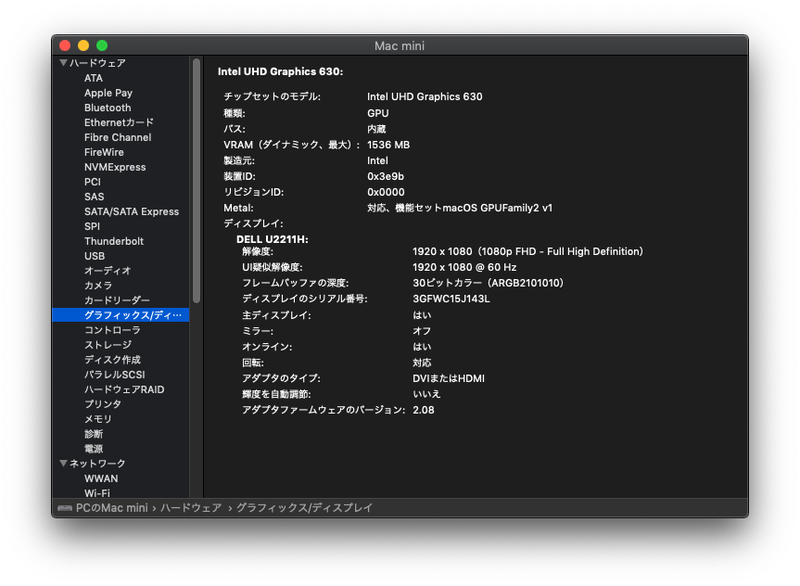Click the 1920 x 1080 FHD resolution value

[x=528, y=251]
